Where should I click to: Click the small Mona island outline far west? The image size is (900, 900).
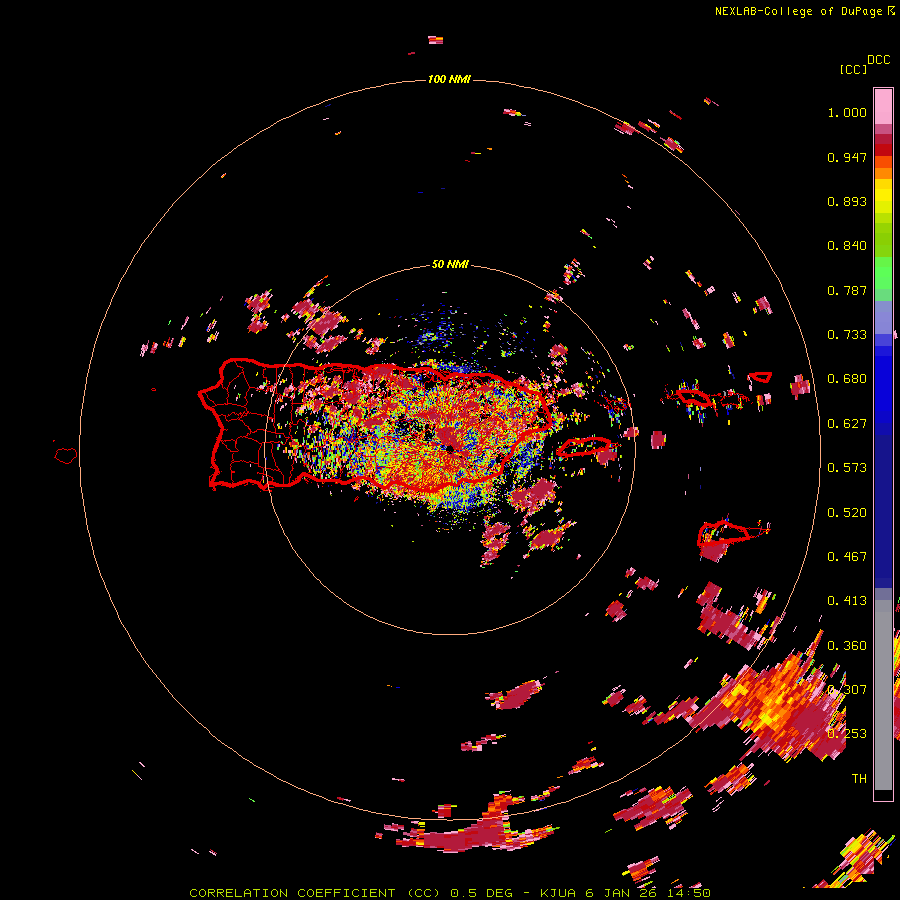pyautogui.click(x=66, y=455)
